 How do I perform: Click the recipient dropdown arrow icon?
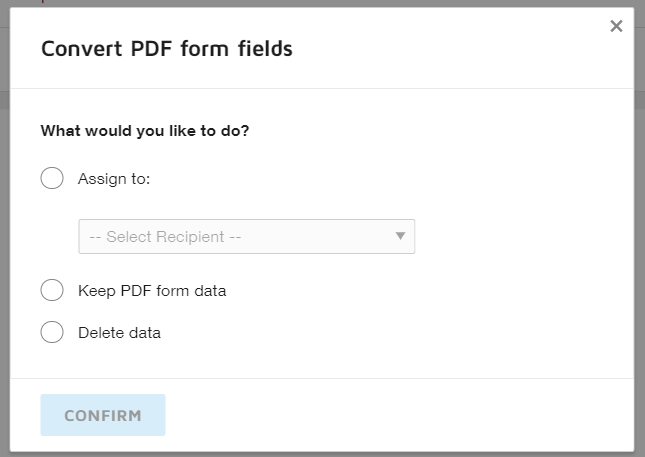[x=400, y=236]
